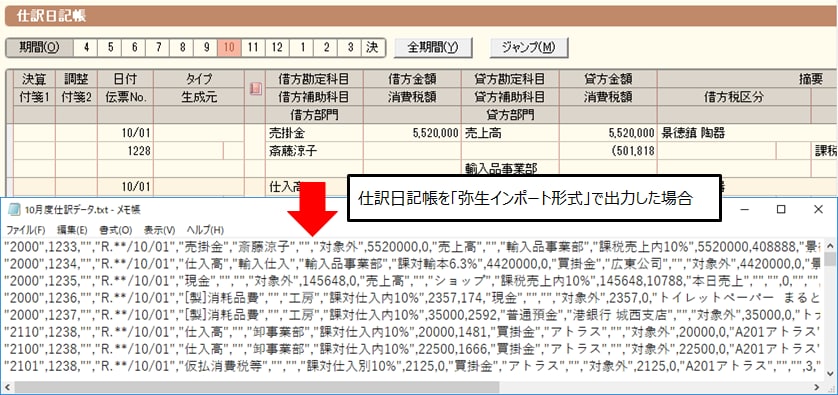Select the 決 settlement period button
Image resolution: width=838 pixels, height=395 pixels.
pyautogui.click(x=372, y=47)
